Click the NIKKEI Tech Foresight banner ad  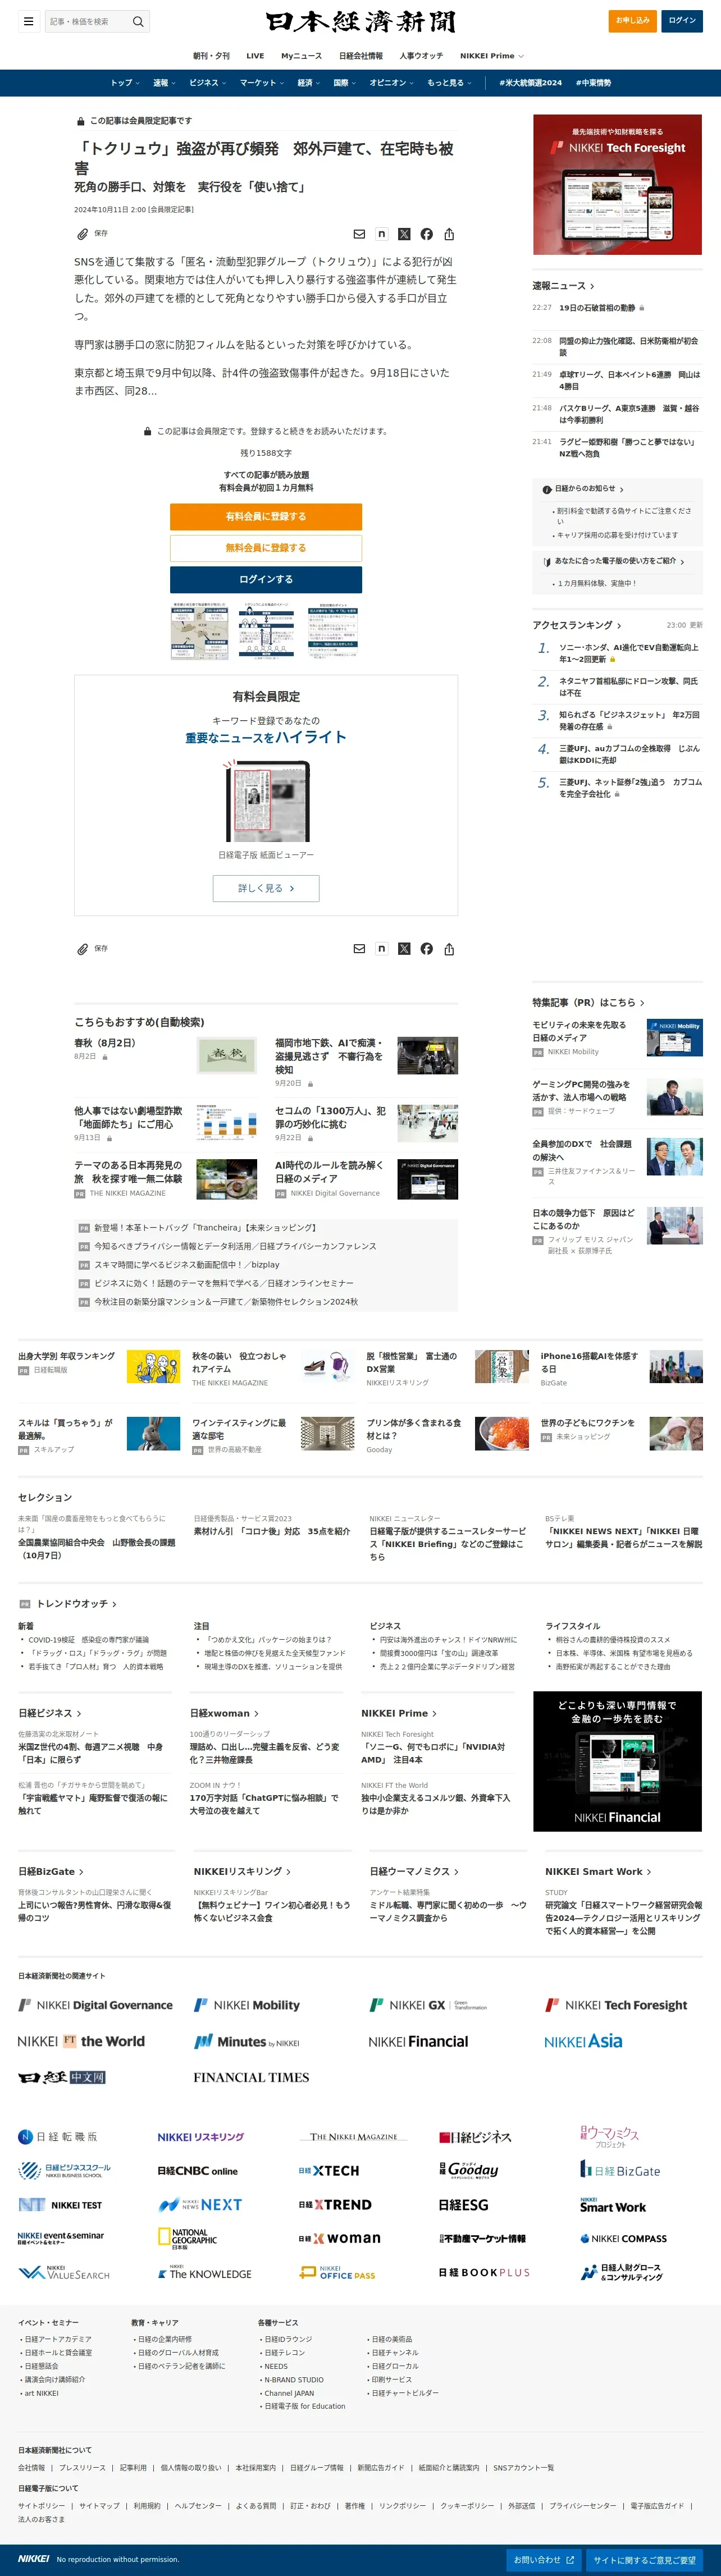pyautogui.click(x=617, y=184)
